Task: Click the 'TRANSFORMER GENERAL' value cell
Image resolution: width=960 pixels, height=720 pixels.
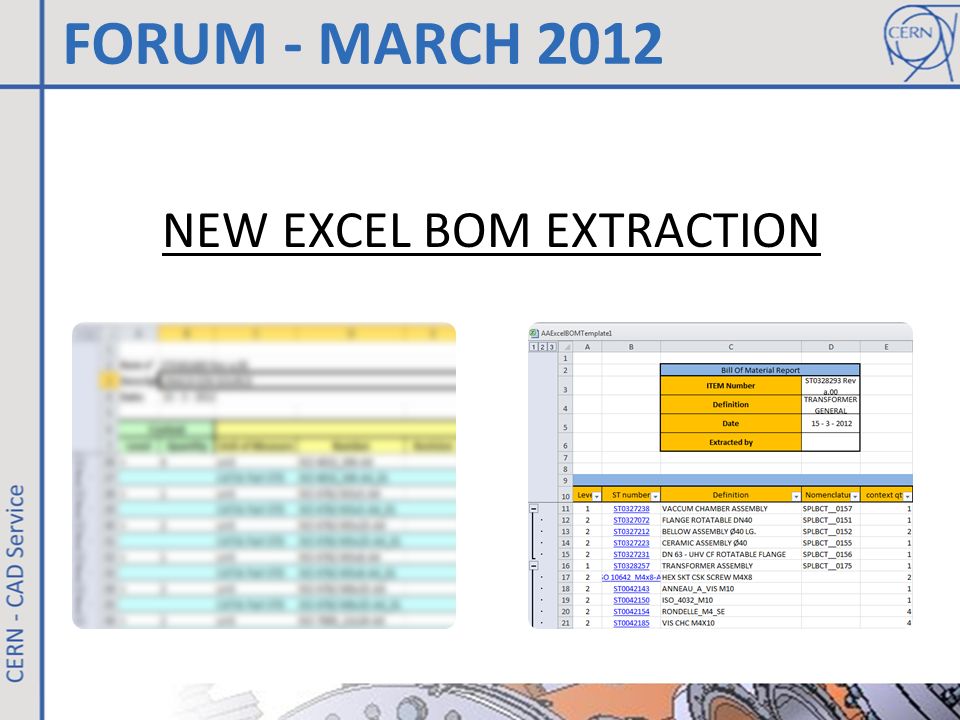Action: (831, 405)
